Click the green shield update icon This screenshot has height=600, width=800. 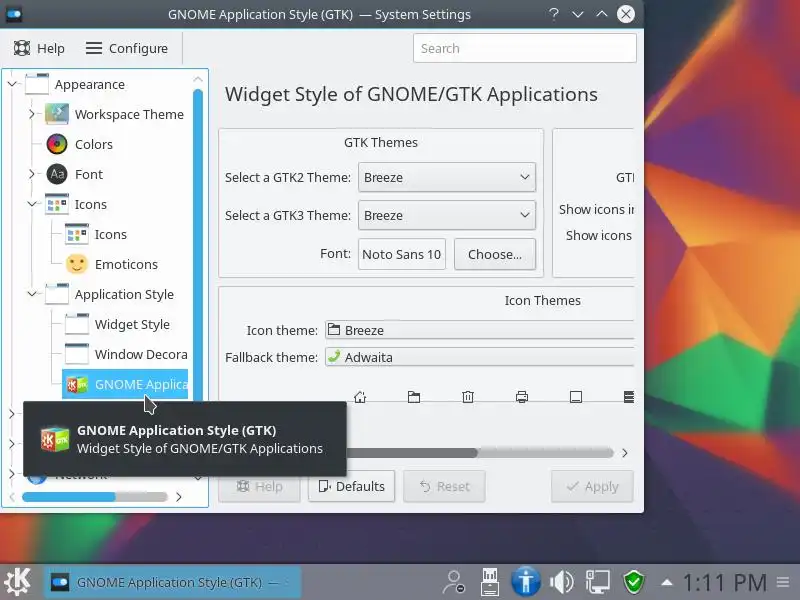coord(634,582)
